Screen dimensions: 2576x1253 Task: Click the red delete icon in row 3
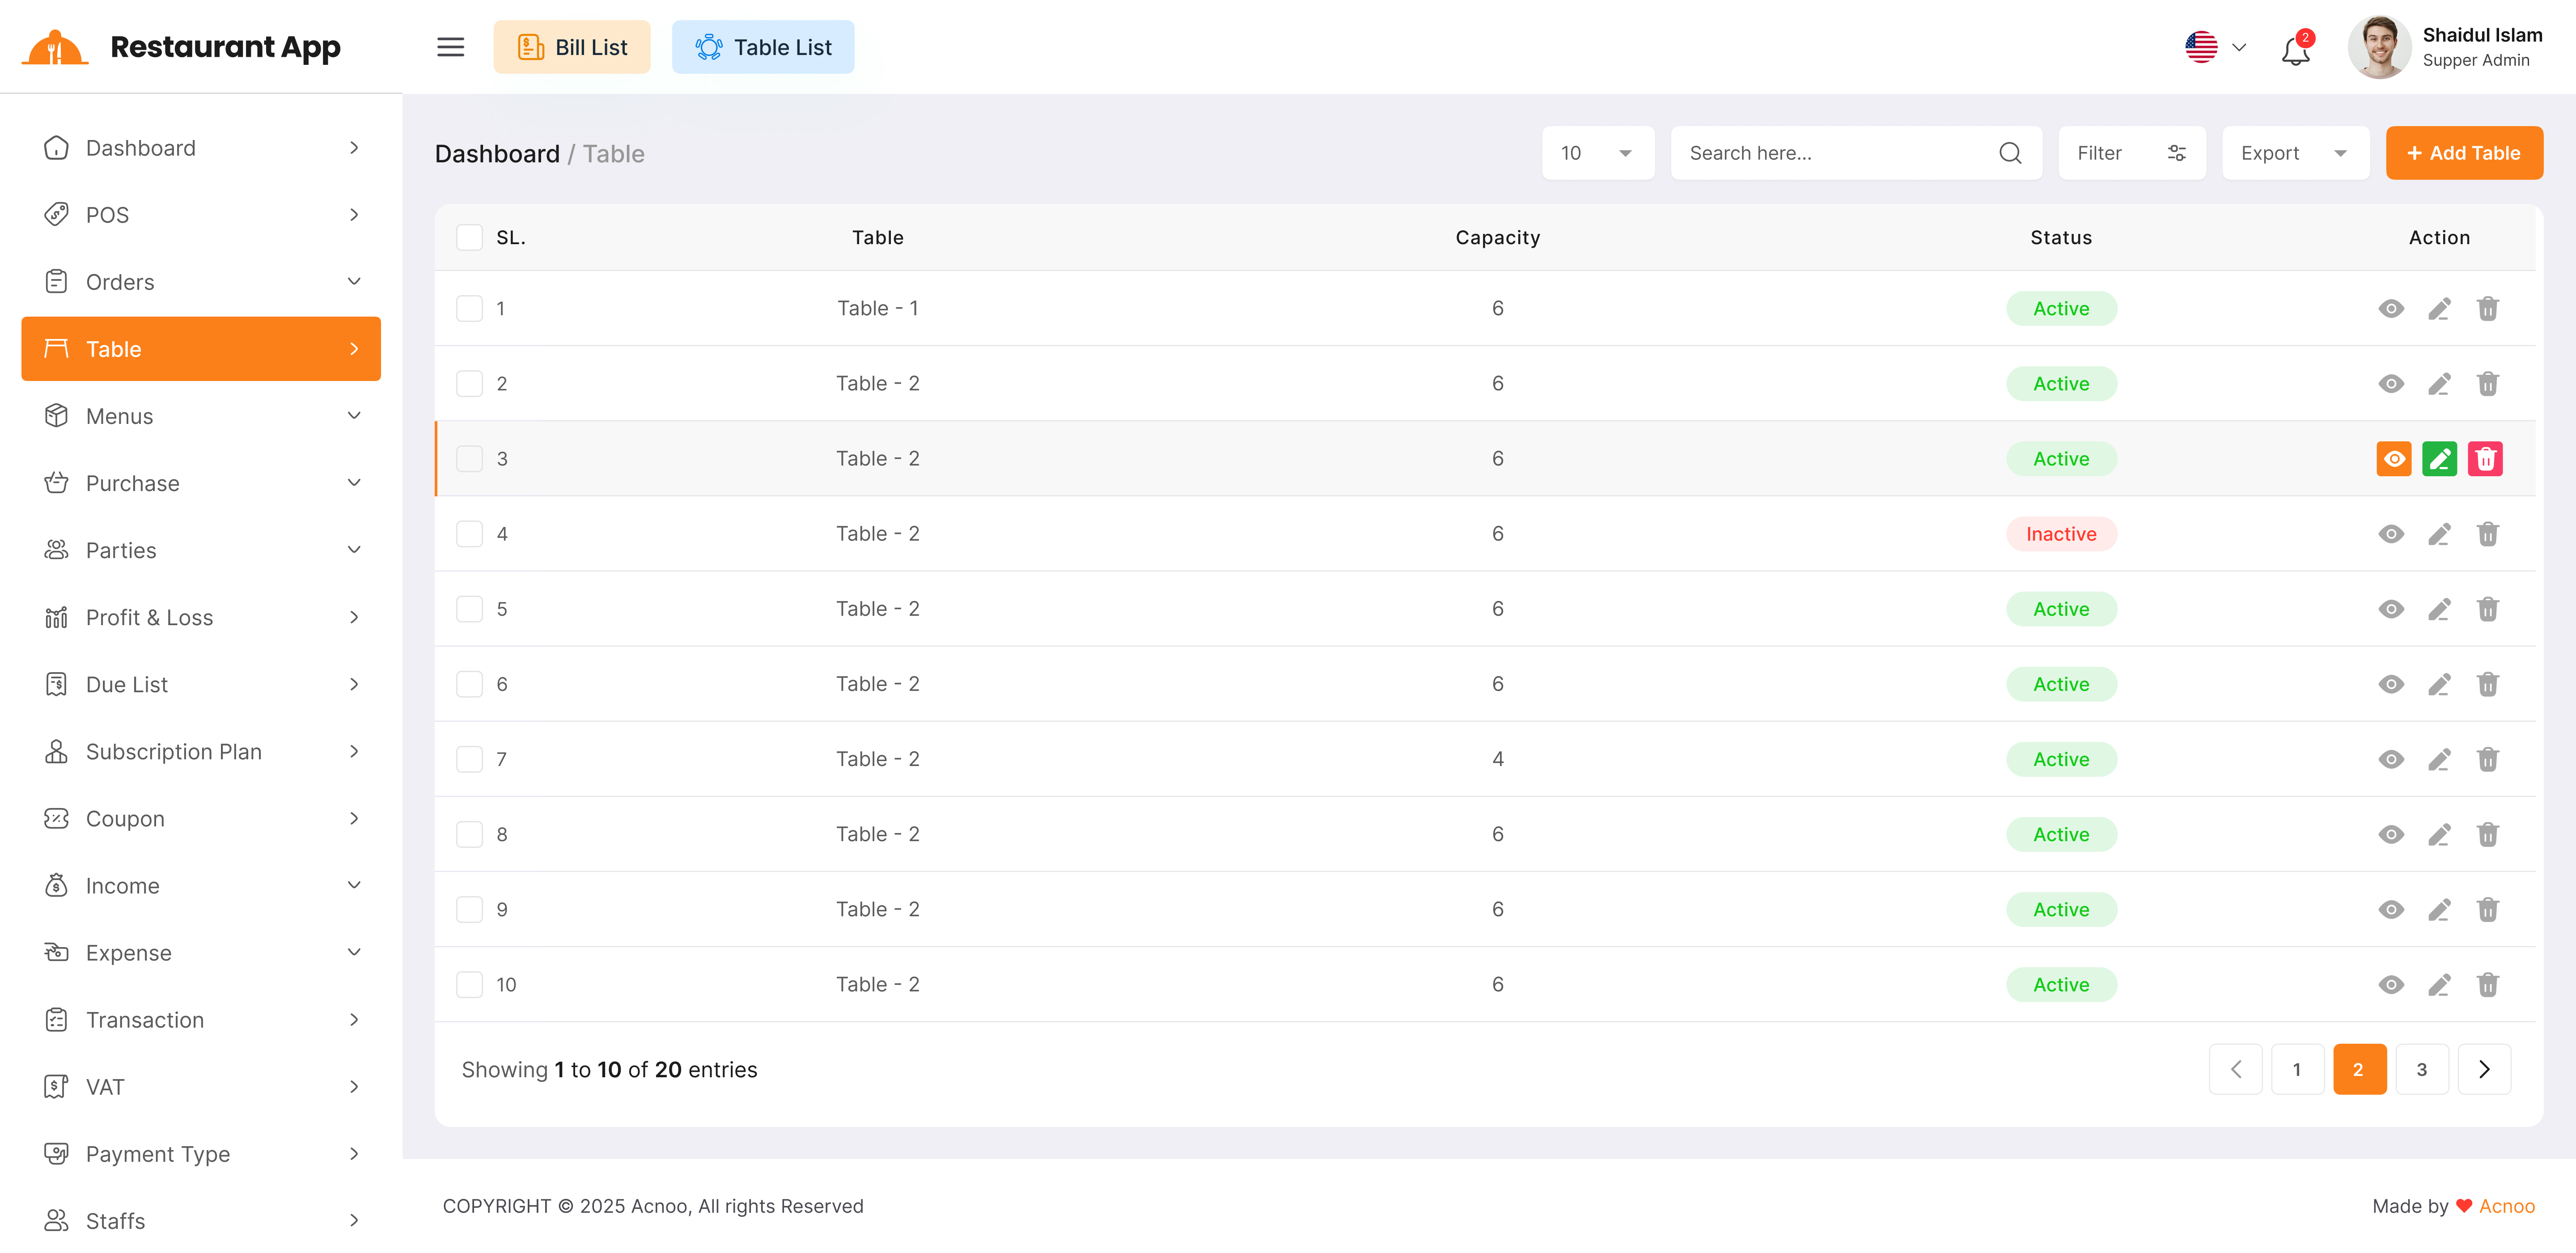2485,459
